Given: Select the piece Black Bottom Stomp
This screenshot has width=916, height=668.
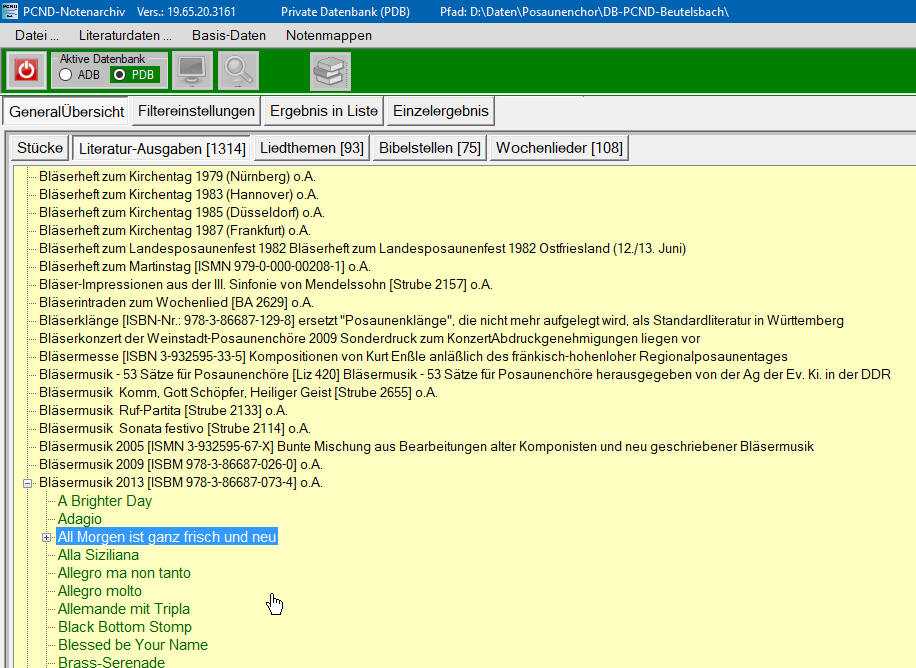Looking at the screenshot, I should (124, 628).
